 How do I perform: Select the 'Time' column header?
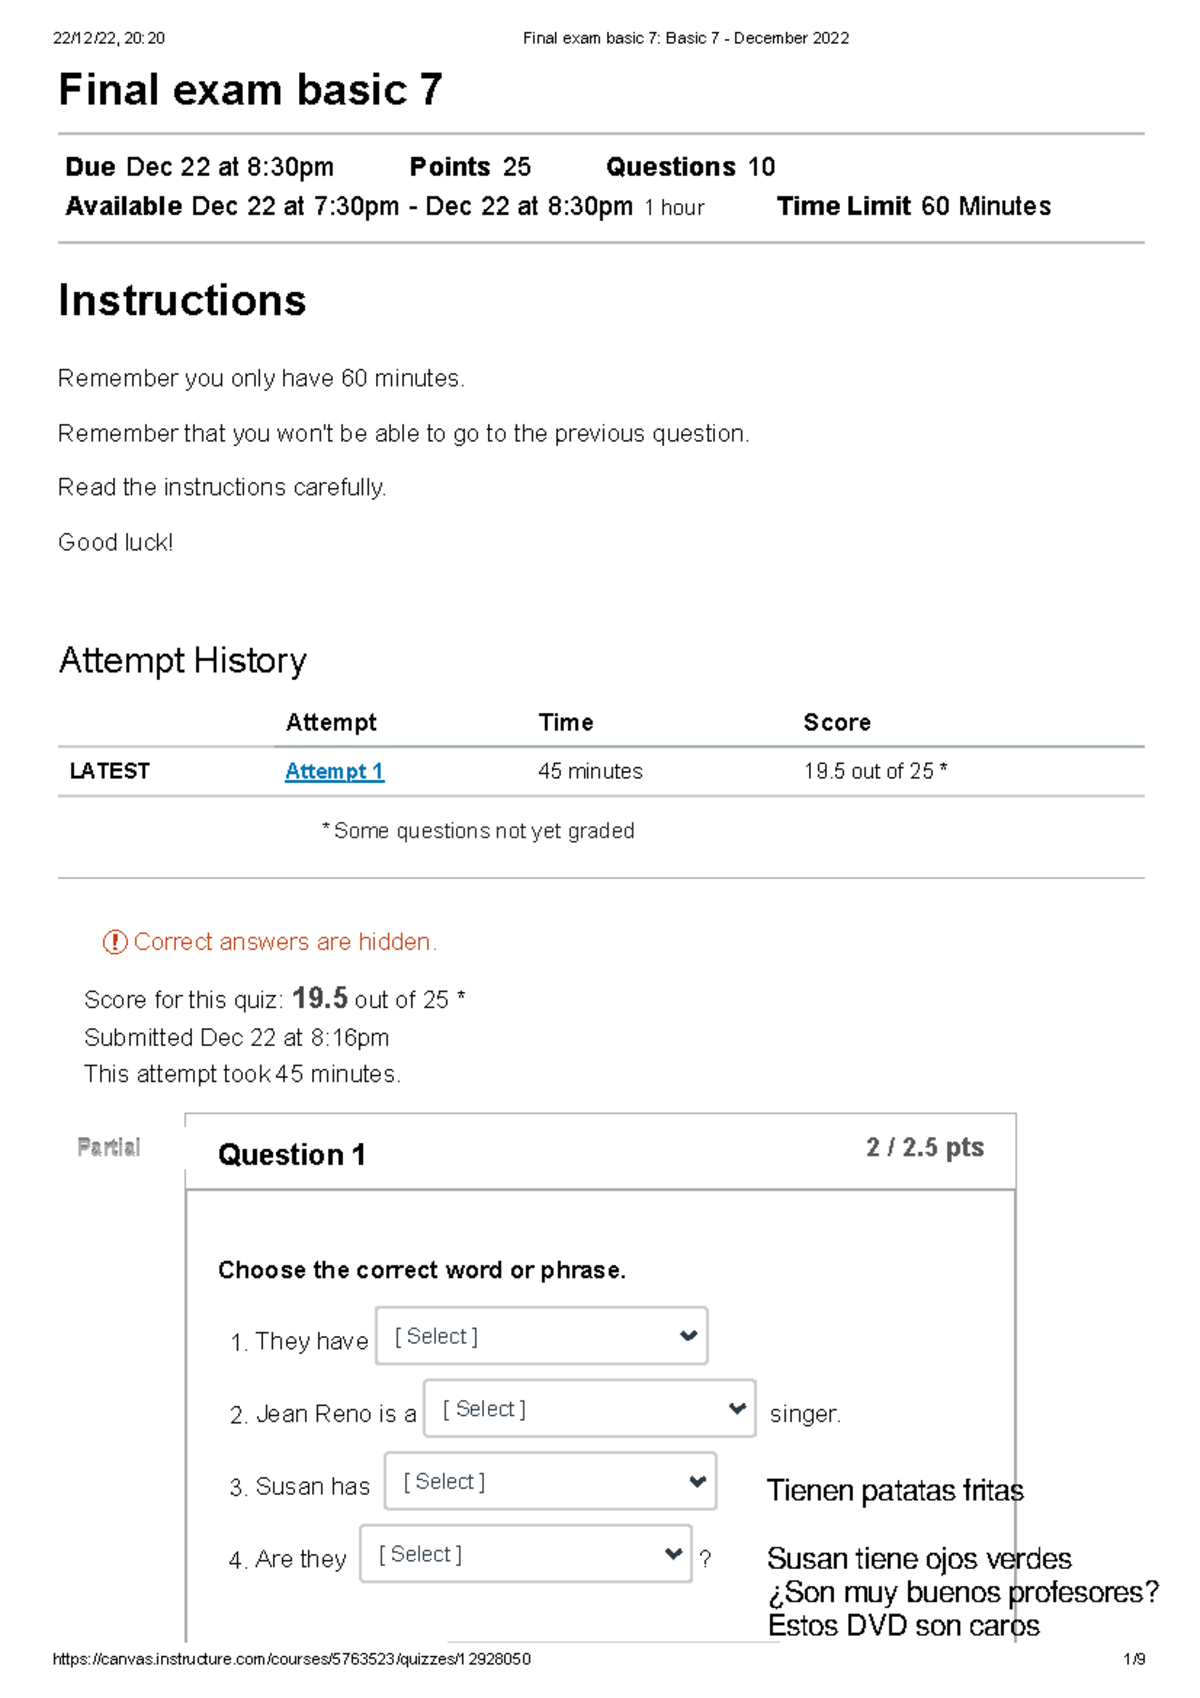click(566, 722)
